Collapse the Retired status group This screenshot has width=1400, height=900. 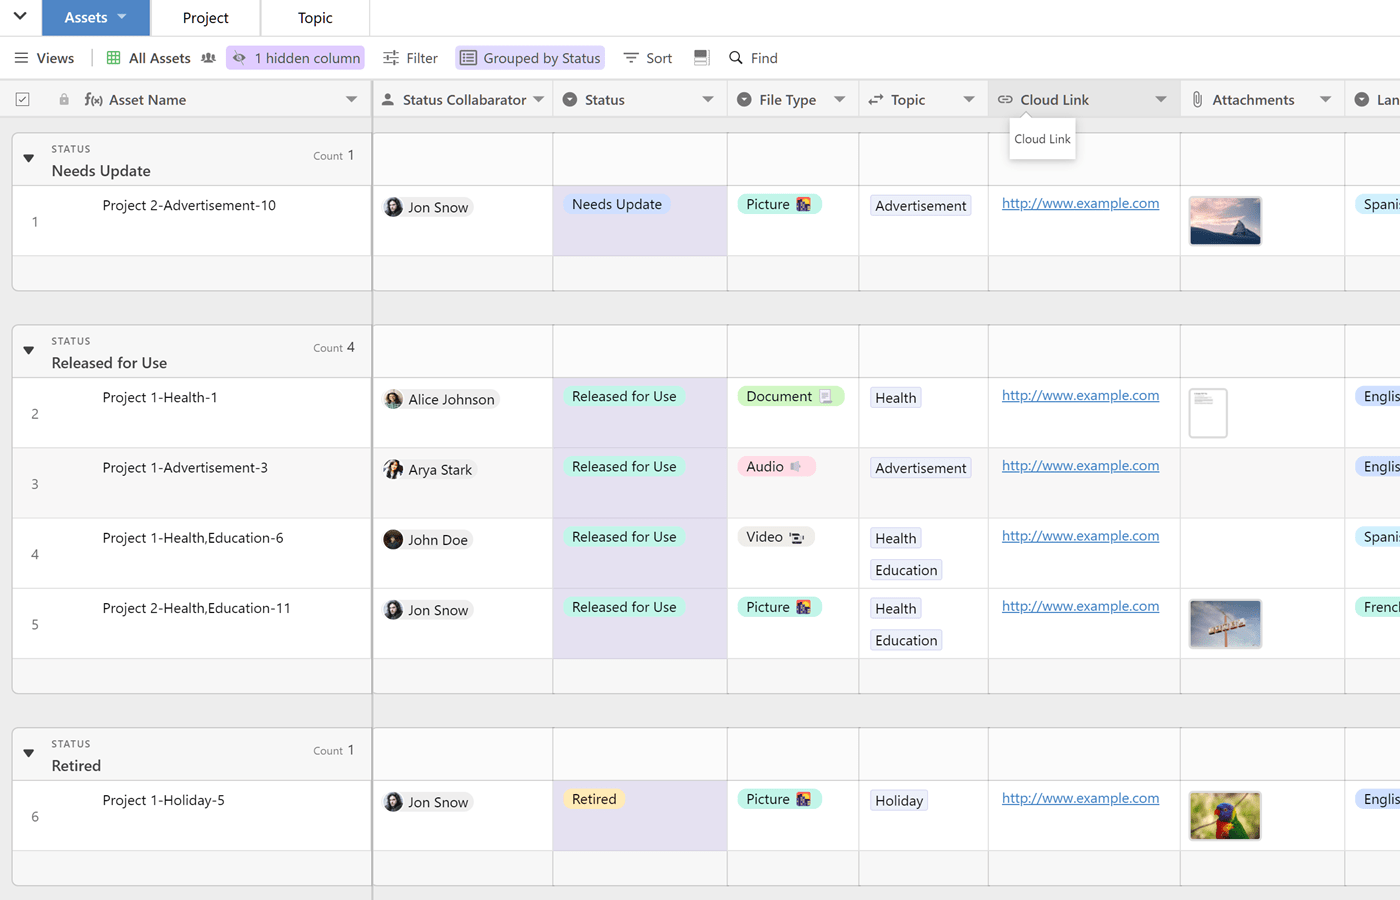[x=29, y=753]
